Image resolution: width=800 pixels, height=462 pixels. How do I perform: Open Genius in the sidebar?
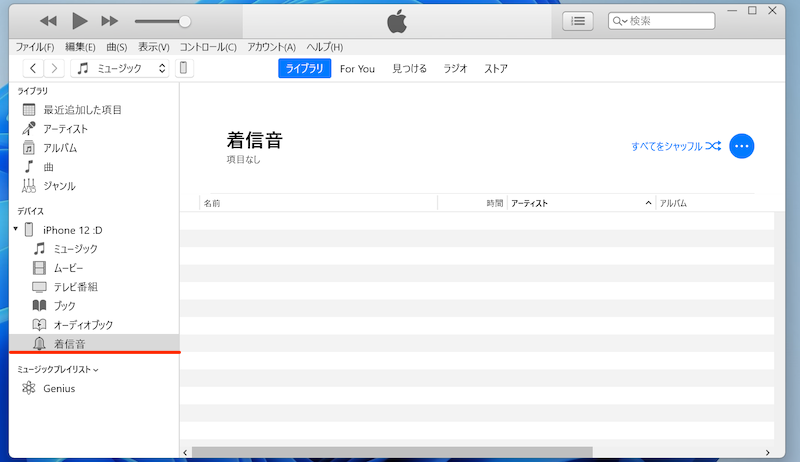point(58,389)
